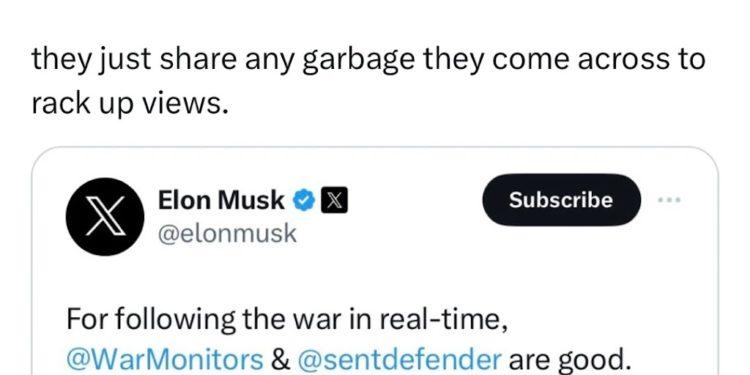Click the quoted tweet card's top border area

(375, 149)
